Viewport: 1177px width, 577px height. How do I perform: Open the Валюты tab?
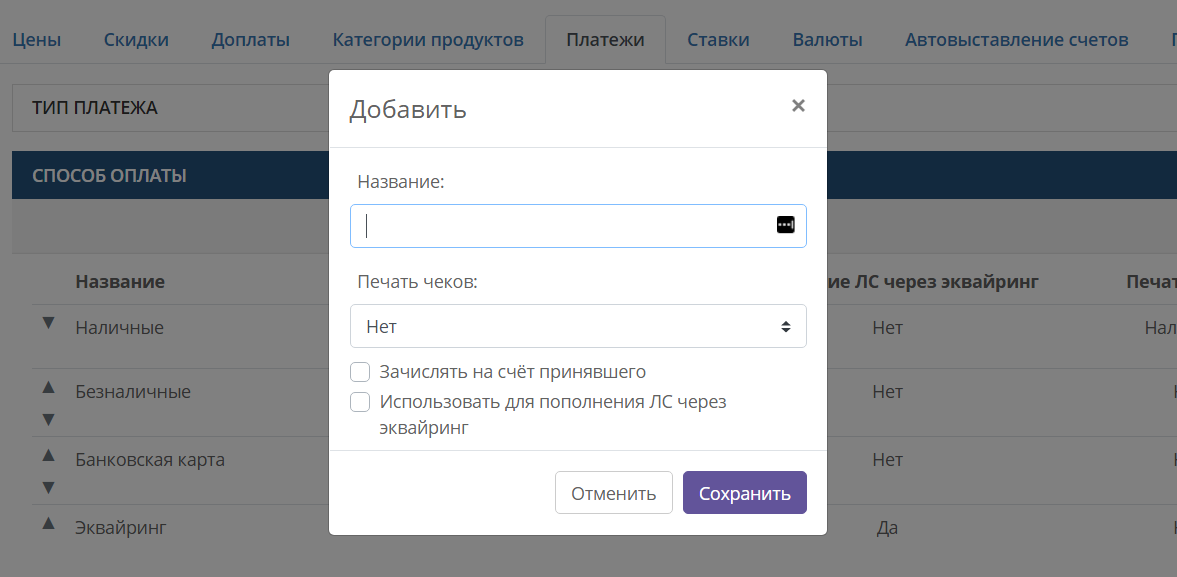tap(827, 40)
